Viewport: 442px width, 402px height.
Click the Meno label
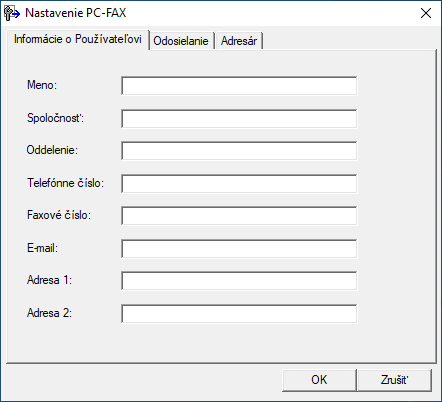[x=42, y=85]
